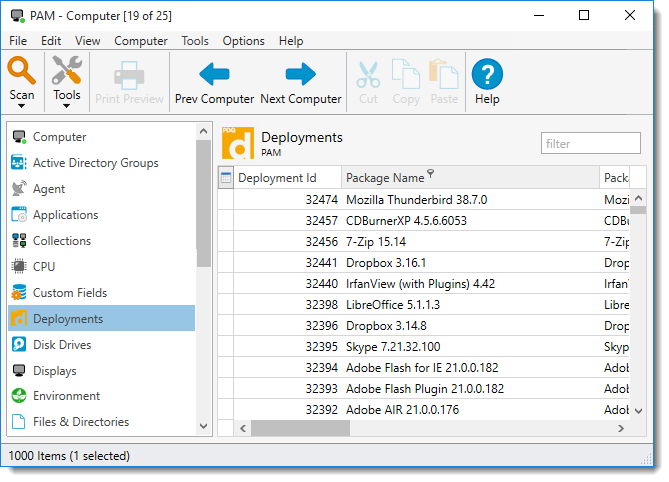The width and height of the screenshot is (669, 482).
Task: Select Deployments in the sidebar
Action: click(102, 319)
